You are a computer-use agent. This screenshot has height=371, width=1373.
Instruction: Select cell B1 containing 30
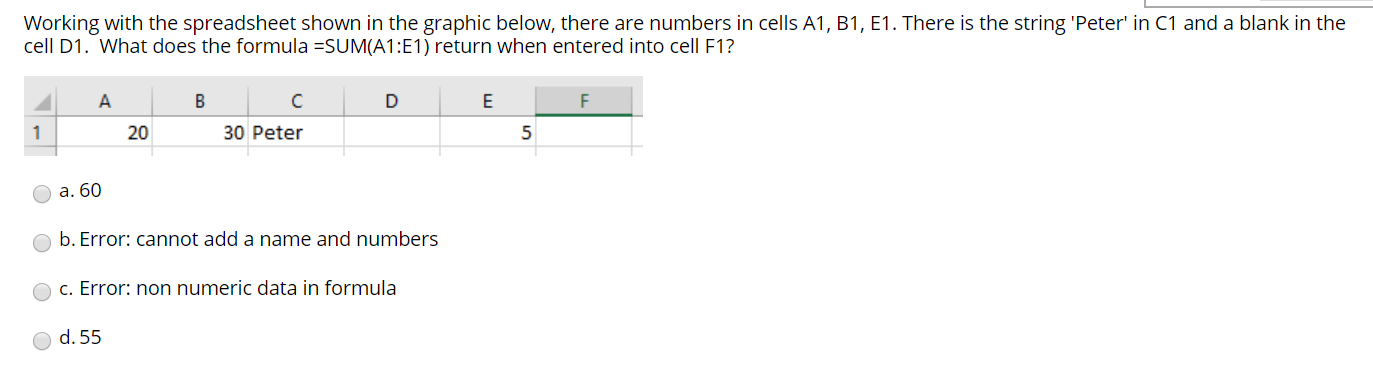[x=200, y=133]
